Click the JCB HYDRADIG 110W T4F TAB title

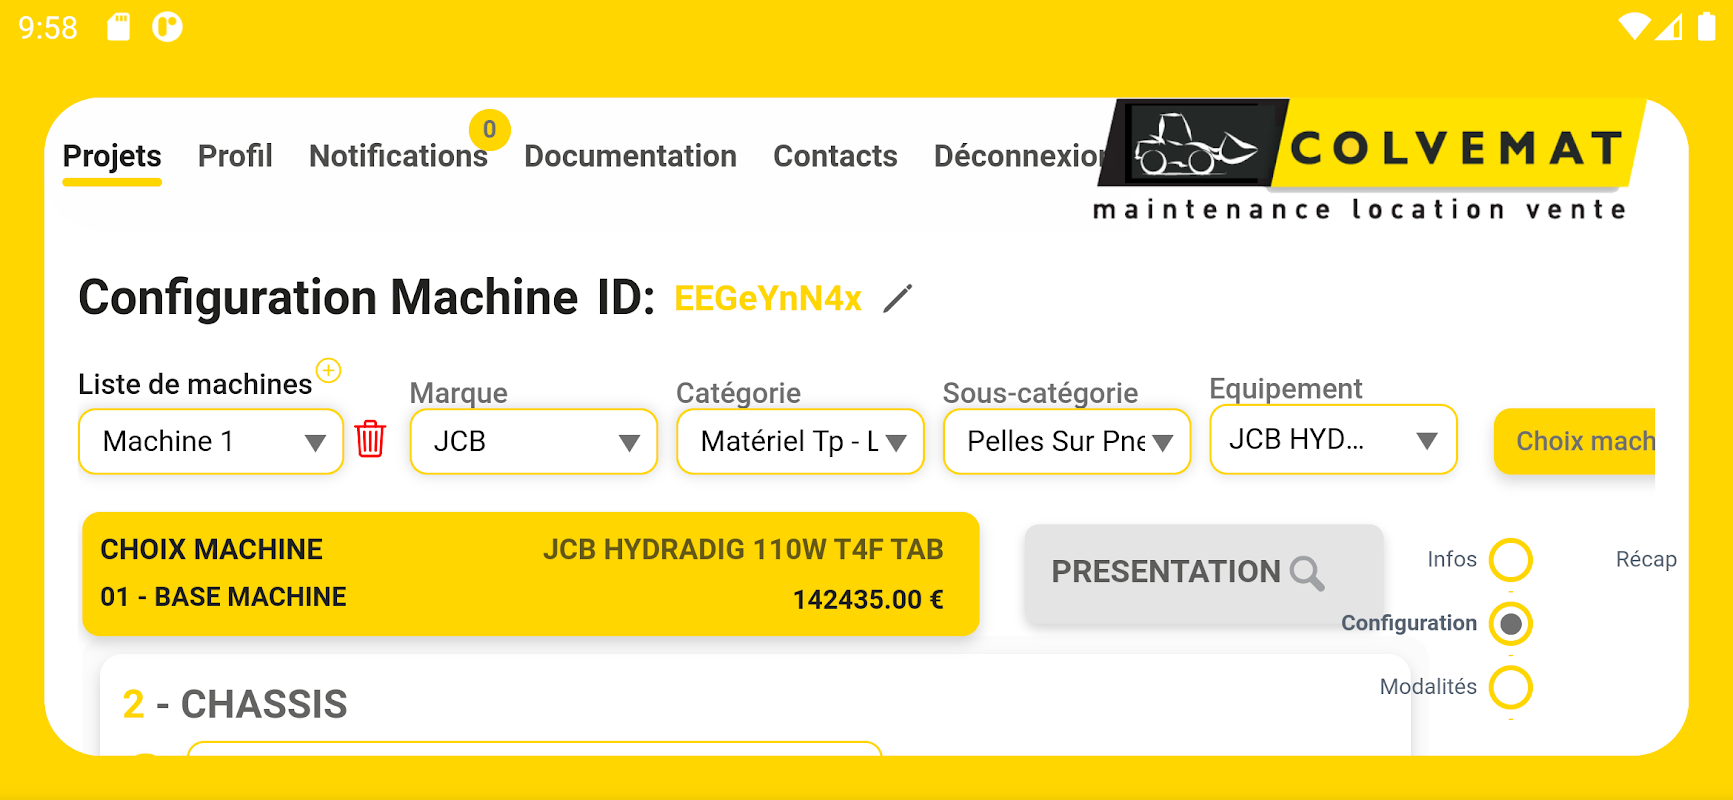point(743,550)
